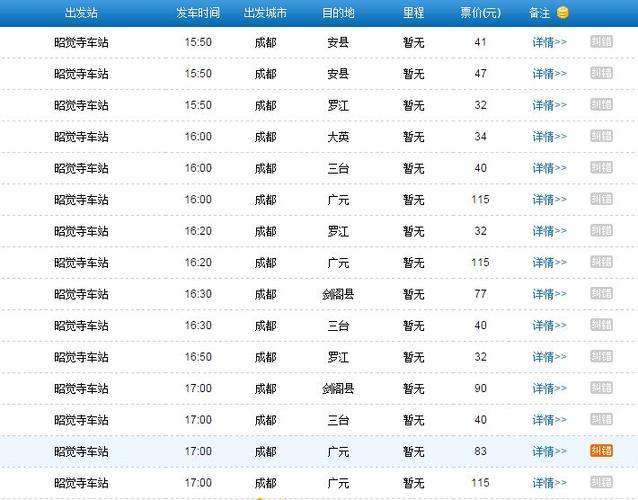638x500 pixels.
Task: Click the 备注 column header text
Action: (x=540, y=13)
